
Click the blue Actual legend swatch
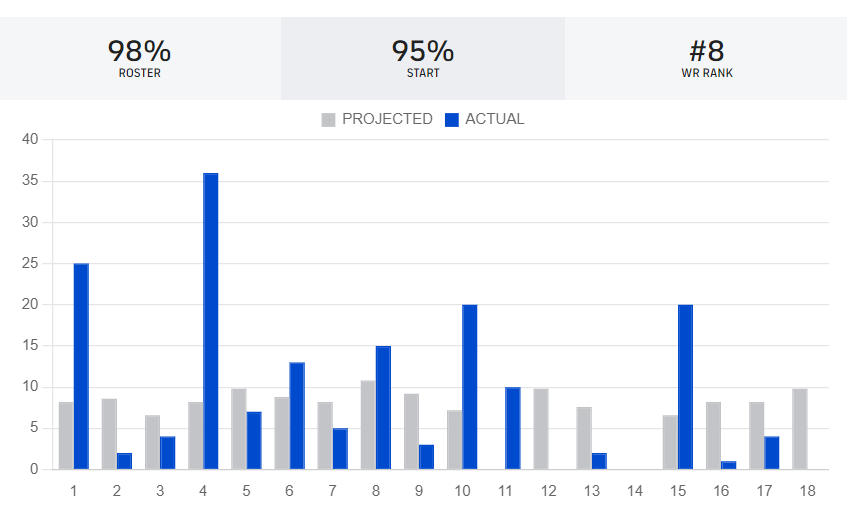(451, 120)
